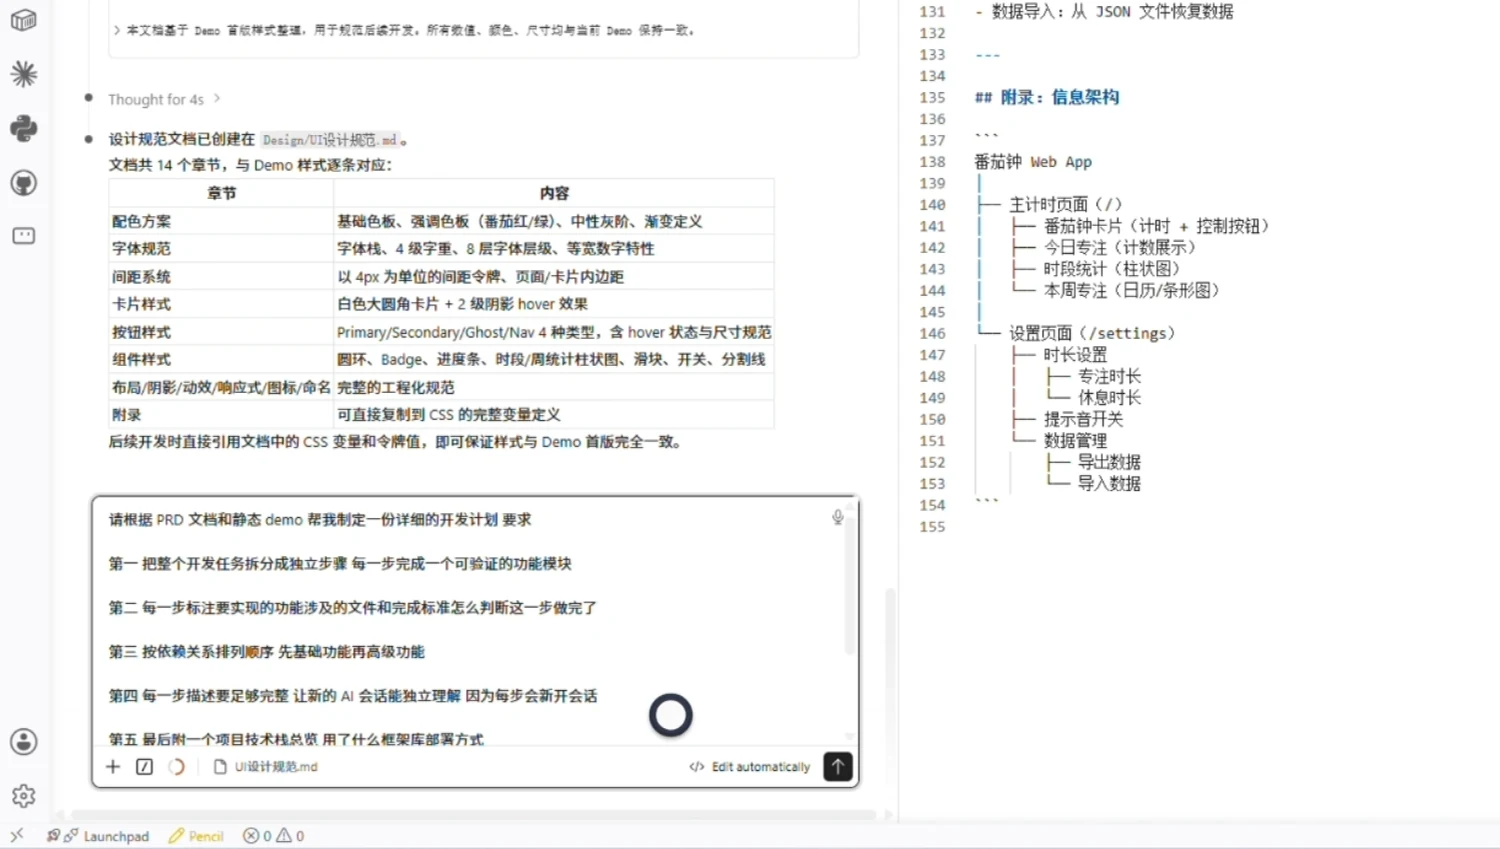Image resolution: width=1500 pixels, height=849 pixels.
Task: Expand the 'Thought for 4s' section
Action: 164,99
